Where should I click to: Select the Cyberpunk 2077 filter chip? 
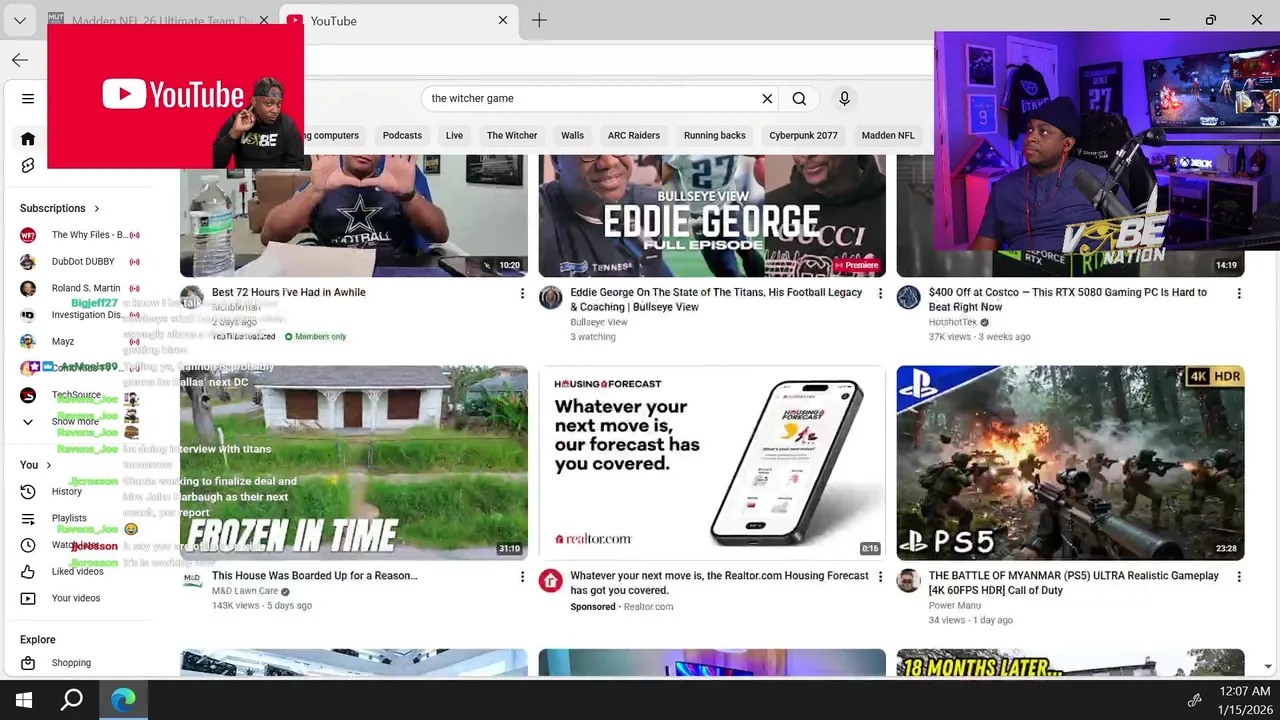tap(803, 135)
